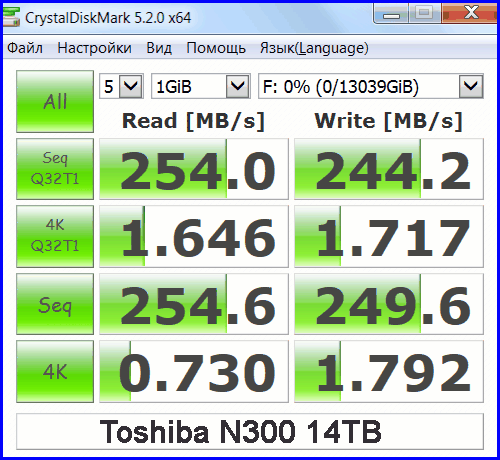Click the Seq write value 249.6
Screen dimensions: 500x460
389,304
